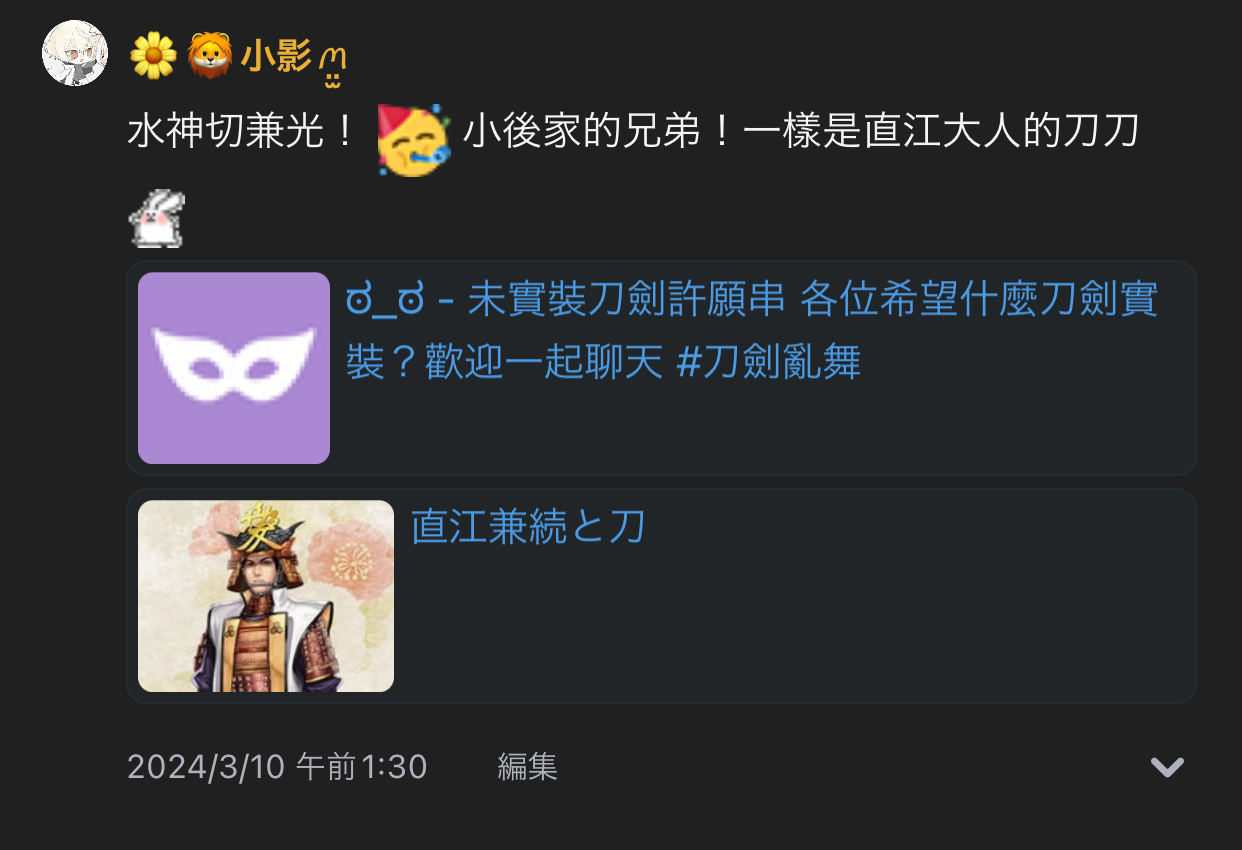Image resolution: width=1242 pixels, height=850 pixels.
Task: Click the pixel rabbit emoticon
Action: coord(157,219)
